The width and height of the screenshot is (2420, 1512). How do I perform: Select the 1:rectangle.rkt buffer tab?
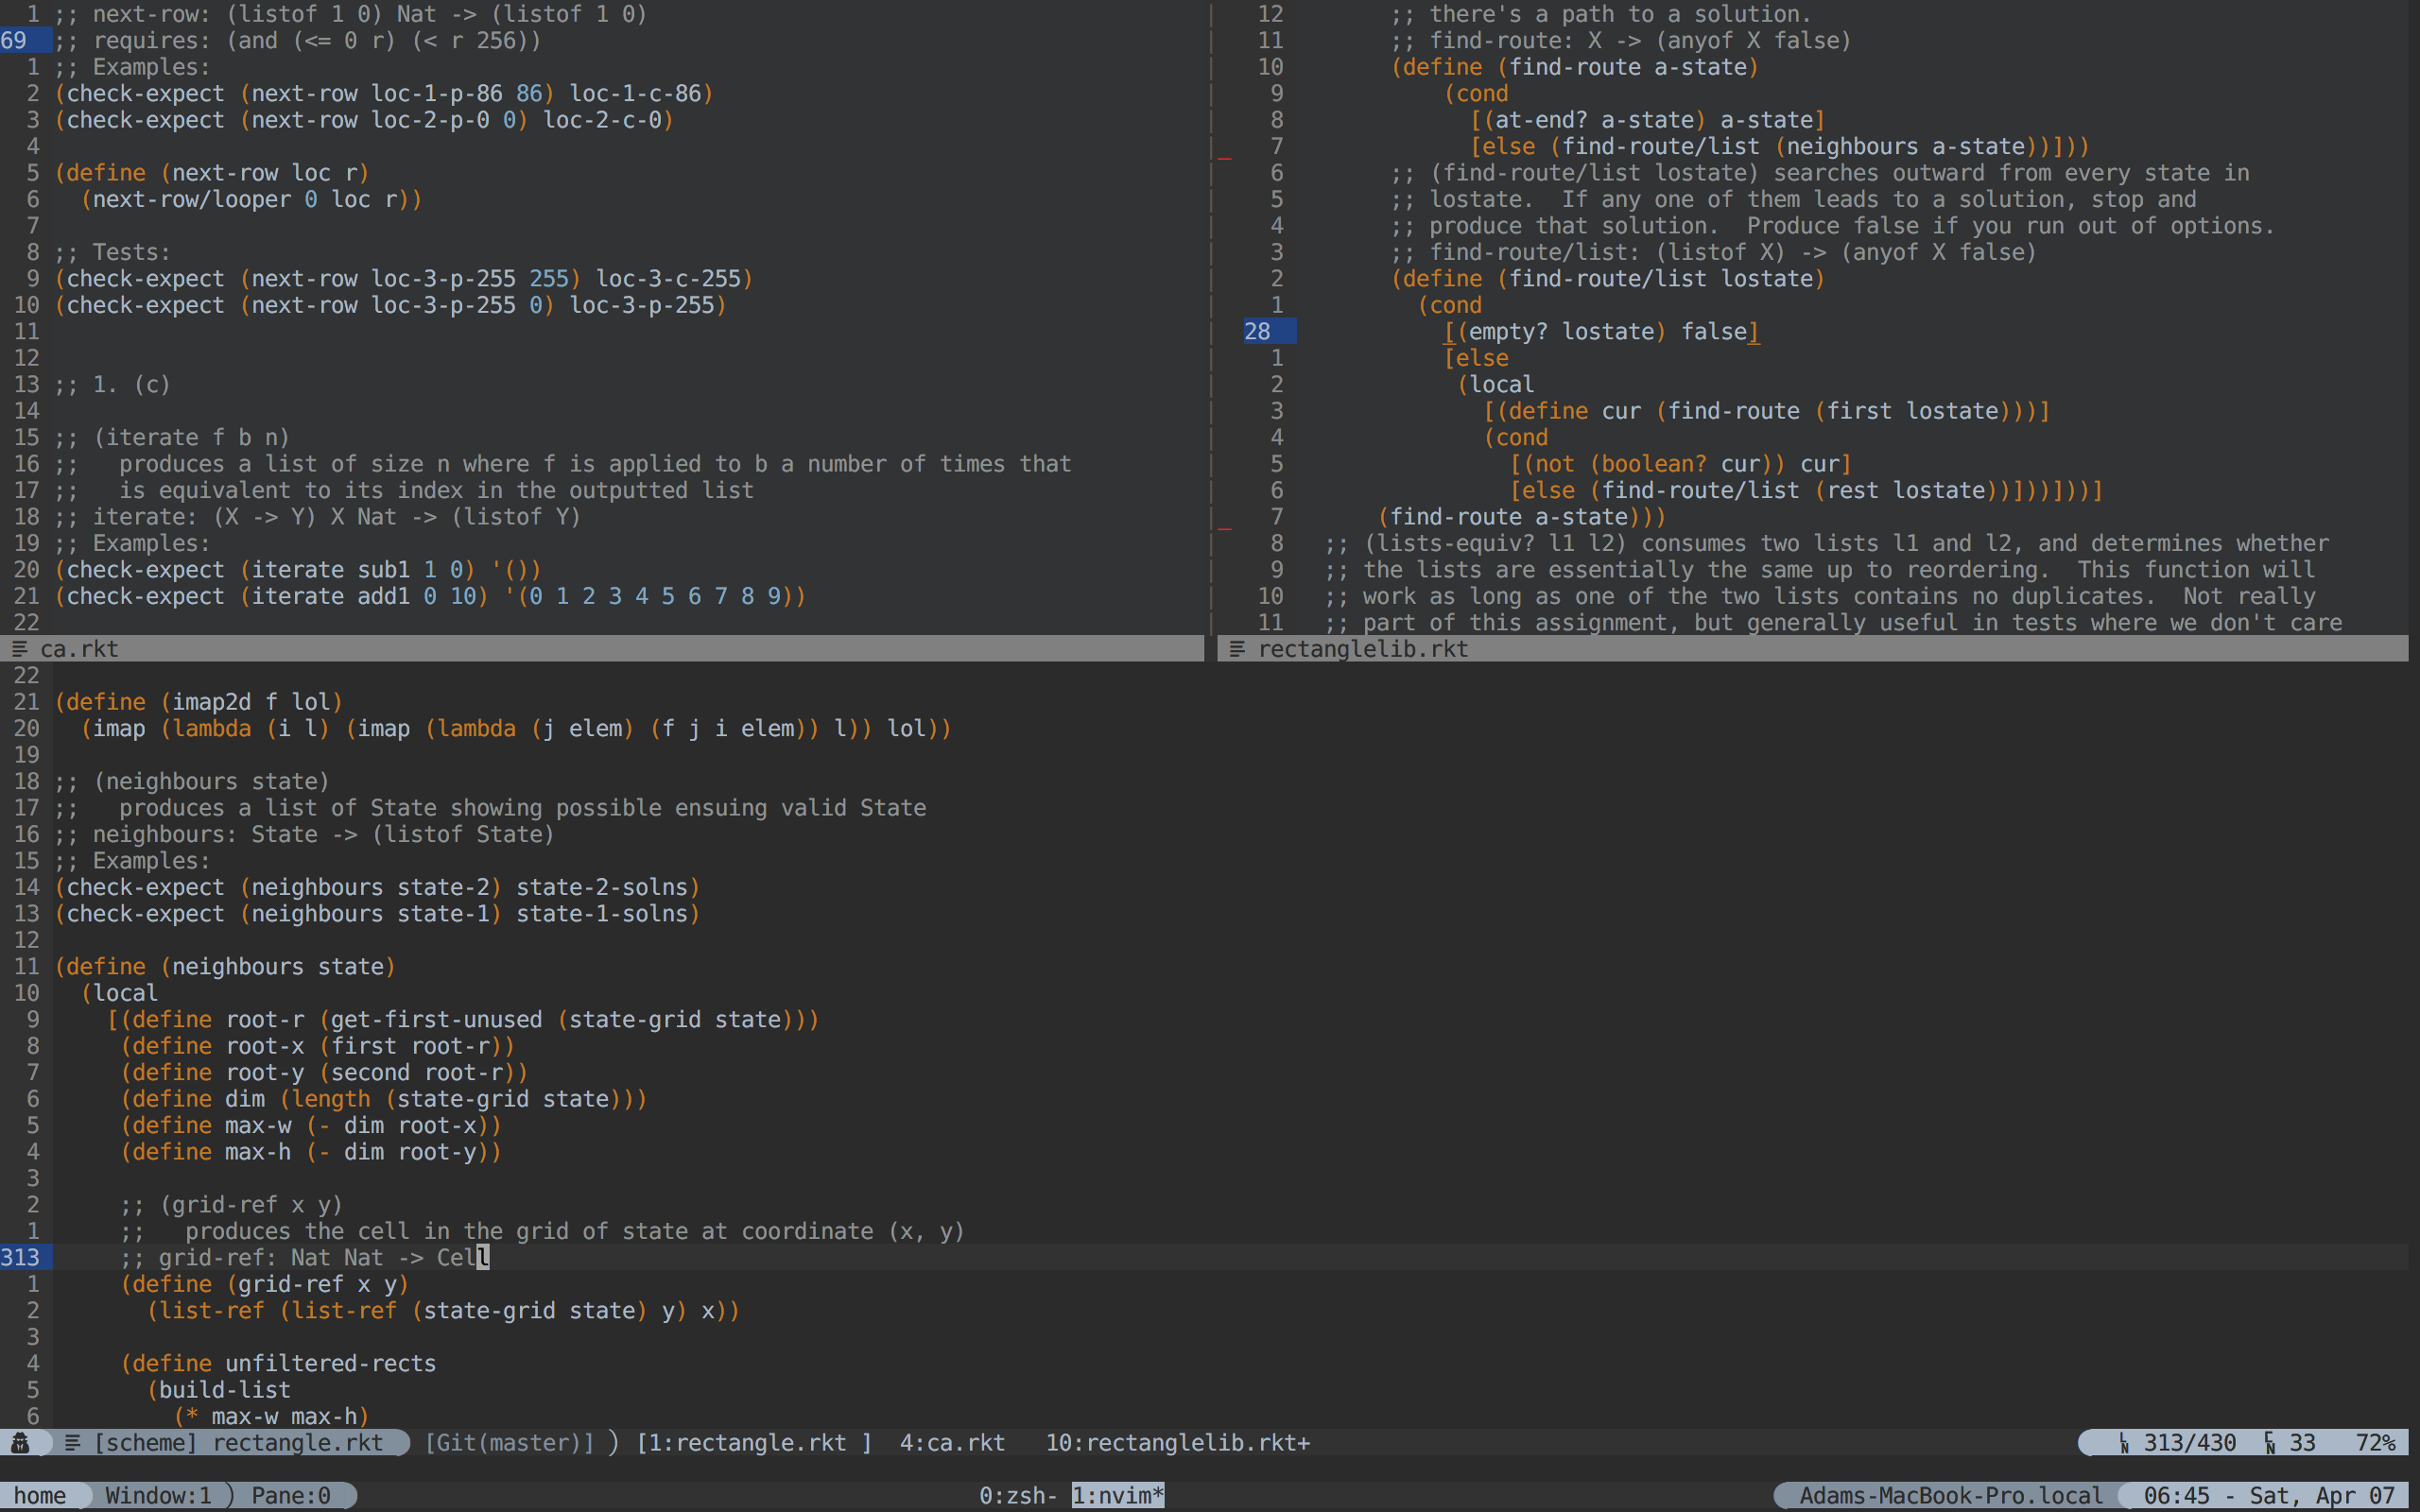coord(754,1442)
